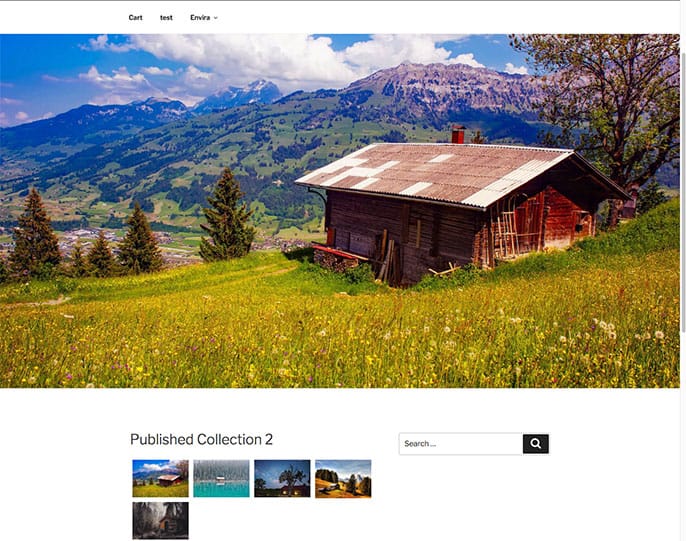This screenshot has width=686, height=541.
Task: Open the dark foggy forest cabin thumbnail
Action: (x=161, y=520)
